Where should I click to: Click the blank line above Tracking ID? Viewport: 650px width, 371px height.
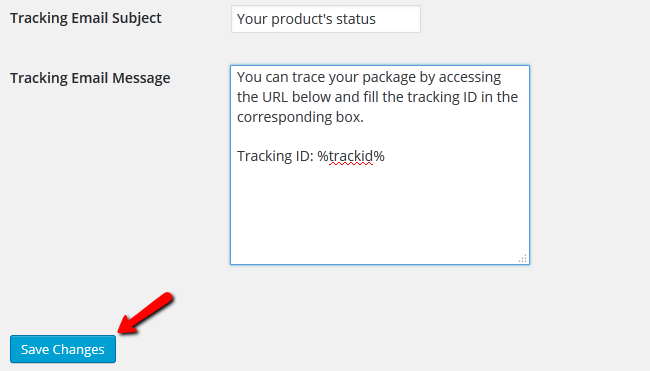(380, 137)
